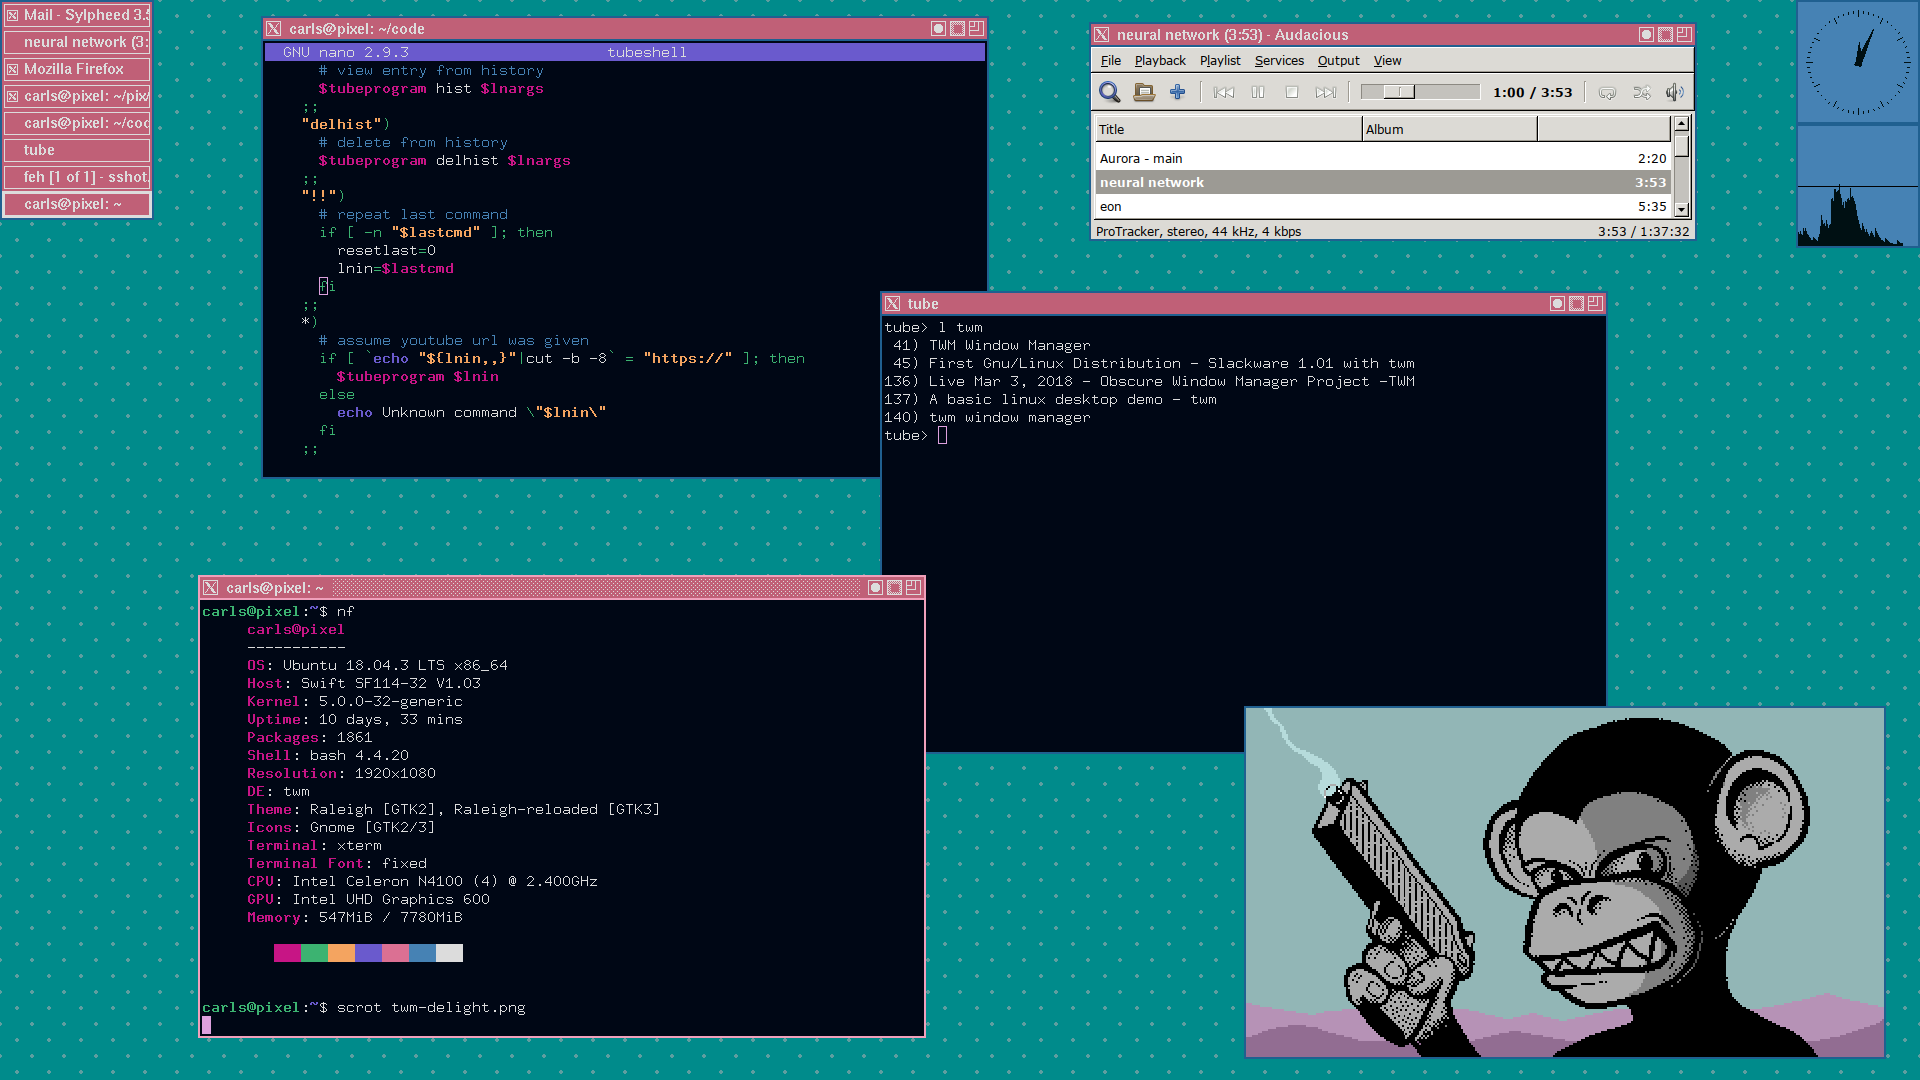Screen dimensions: 1920x1080
Task: Click the song seek slider handle
Action: (x=1400, y=92)
